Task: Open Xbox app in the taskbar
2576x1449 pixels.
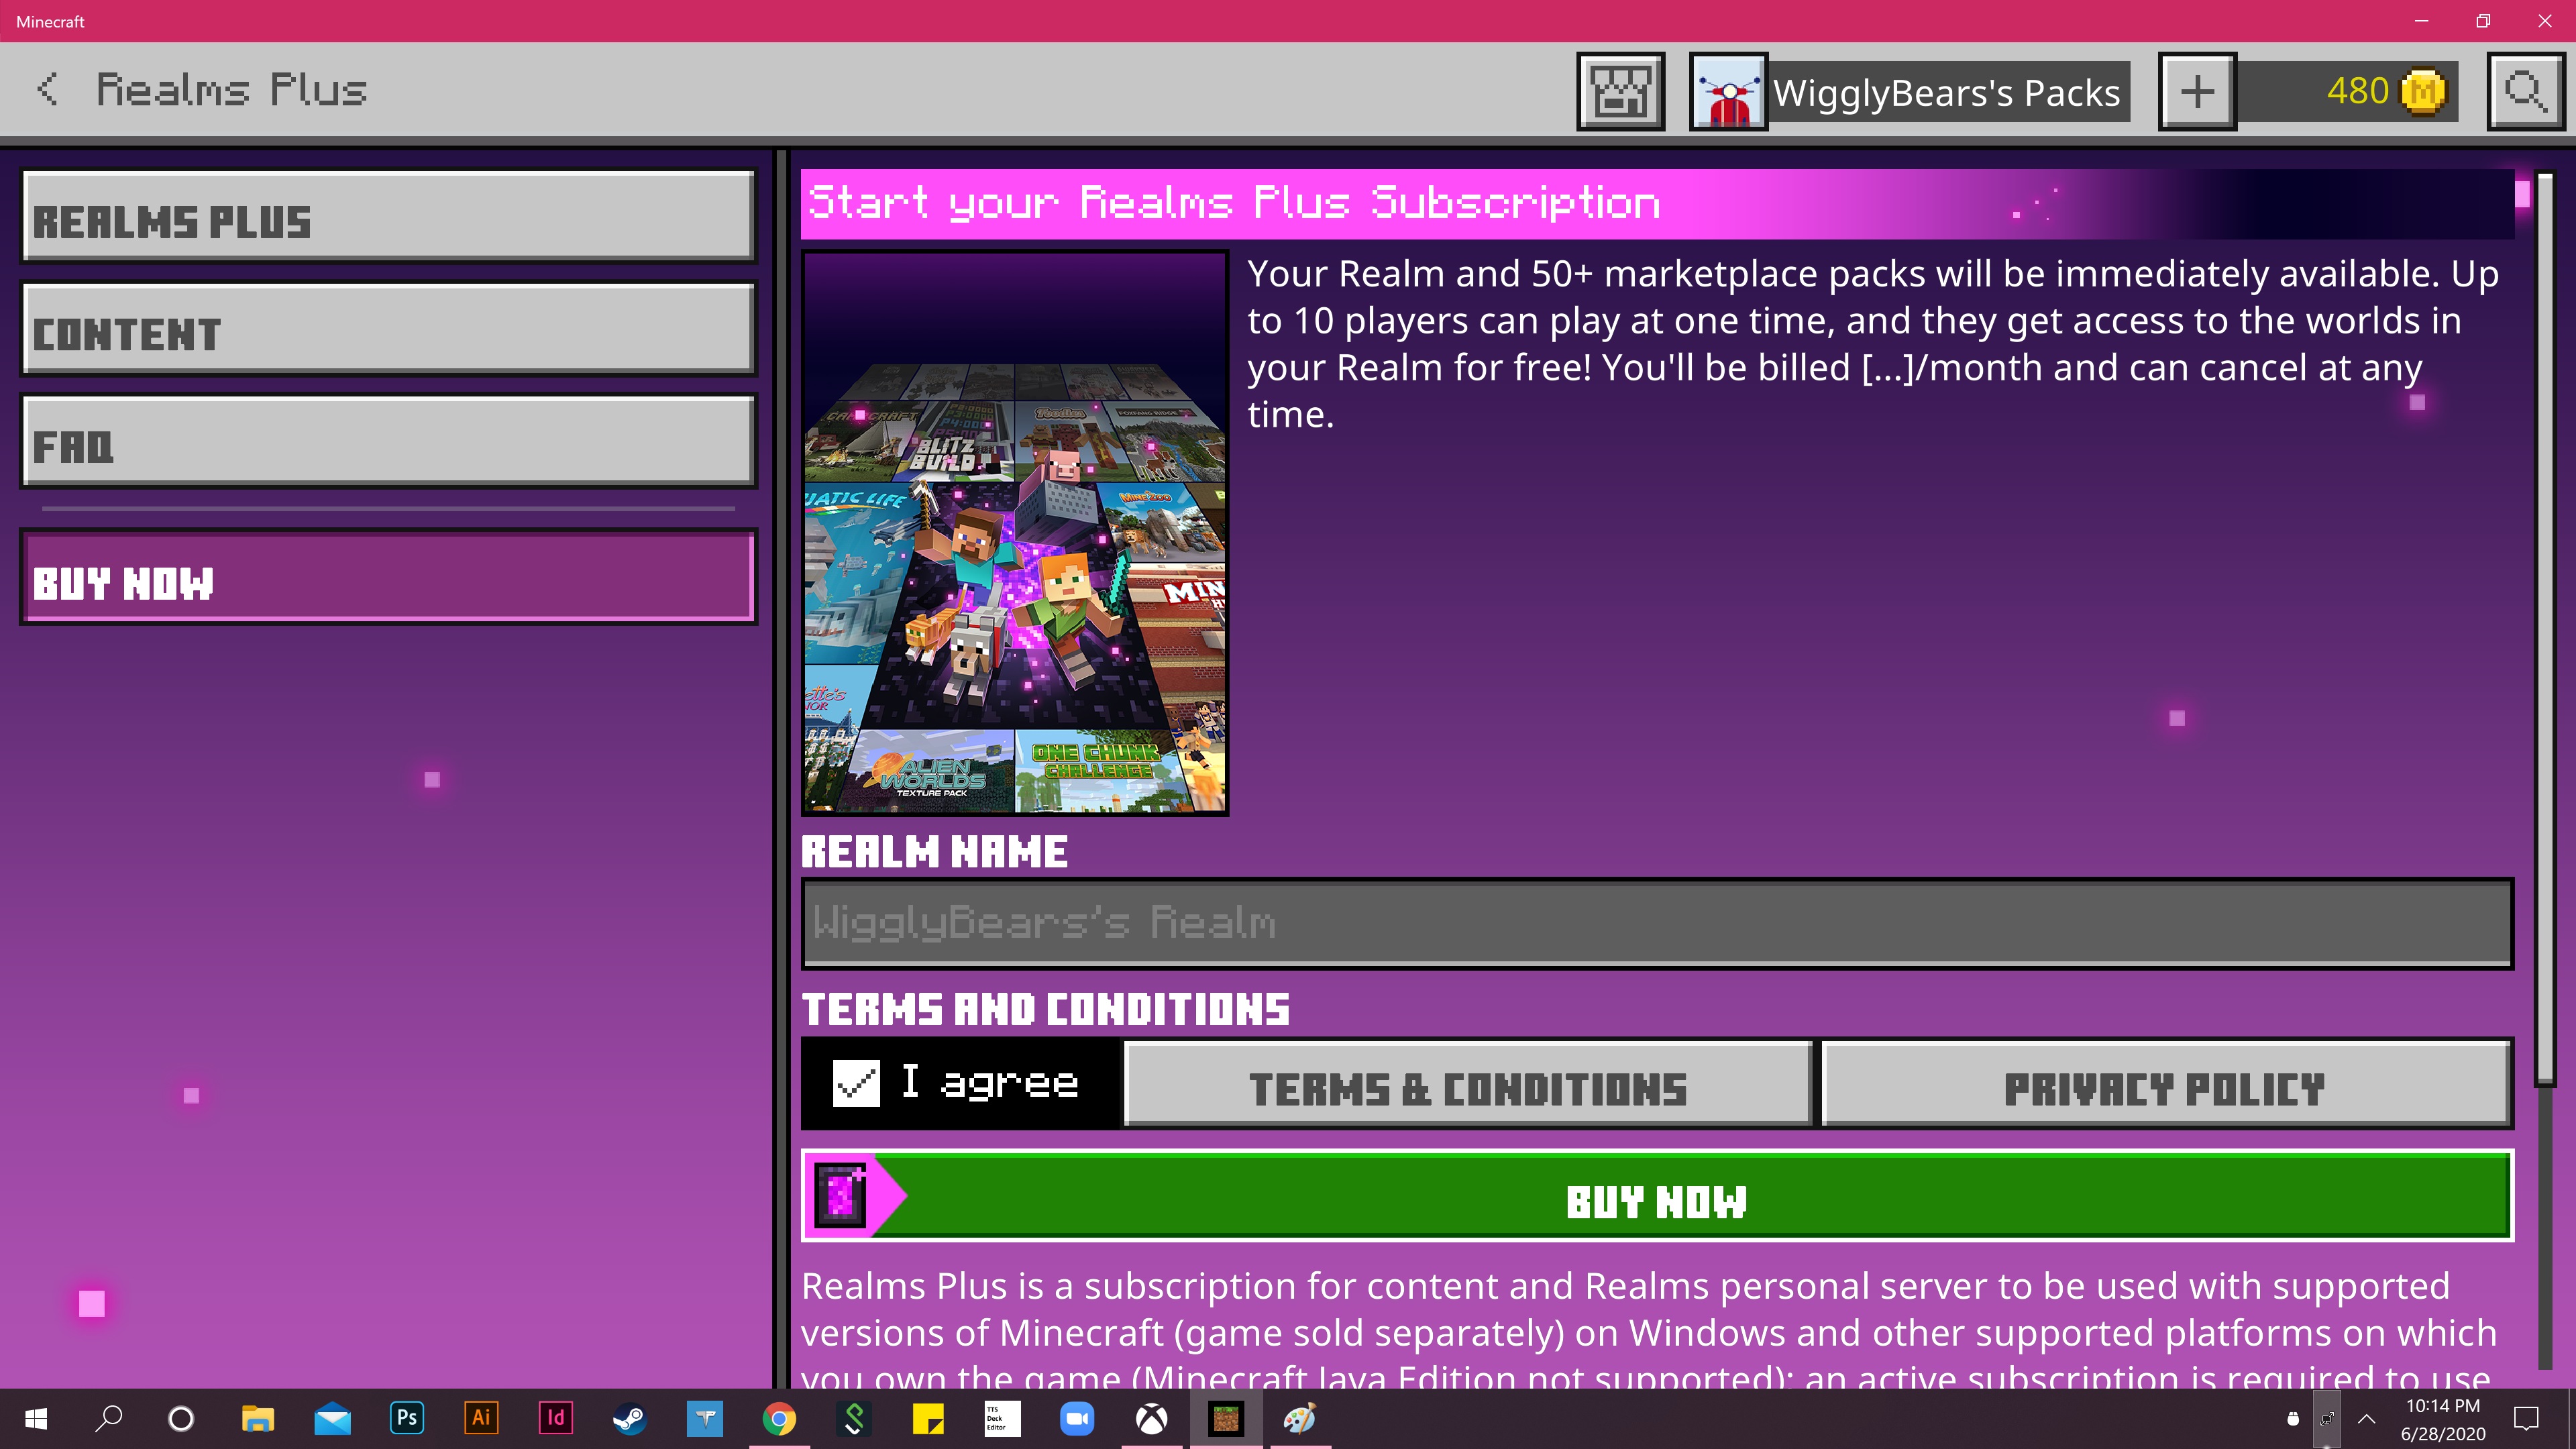Action: pos(1151,1418)
